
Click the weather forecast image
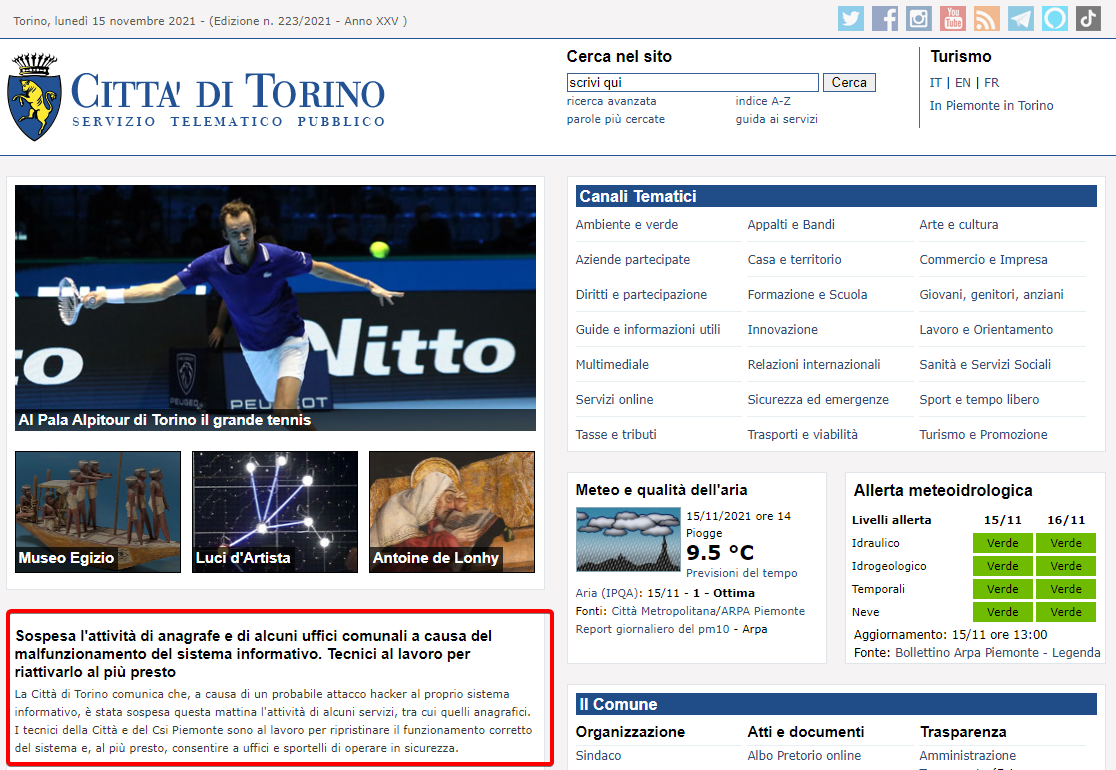tap(627, 540)
